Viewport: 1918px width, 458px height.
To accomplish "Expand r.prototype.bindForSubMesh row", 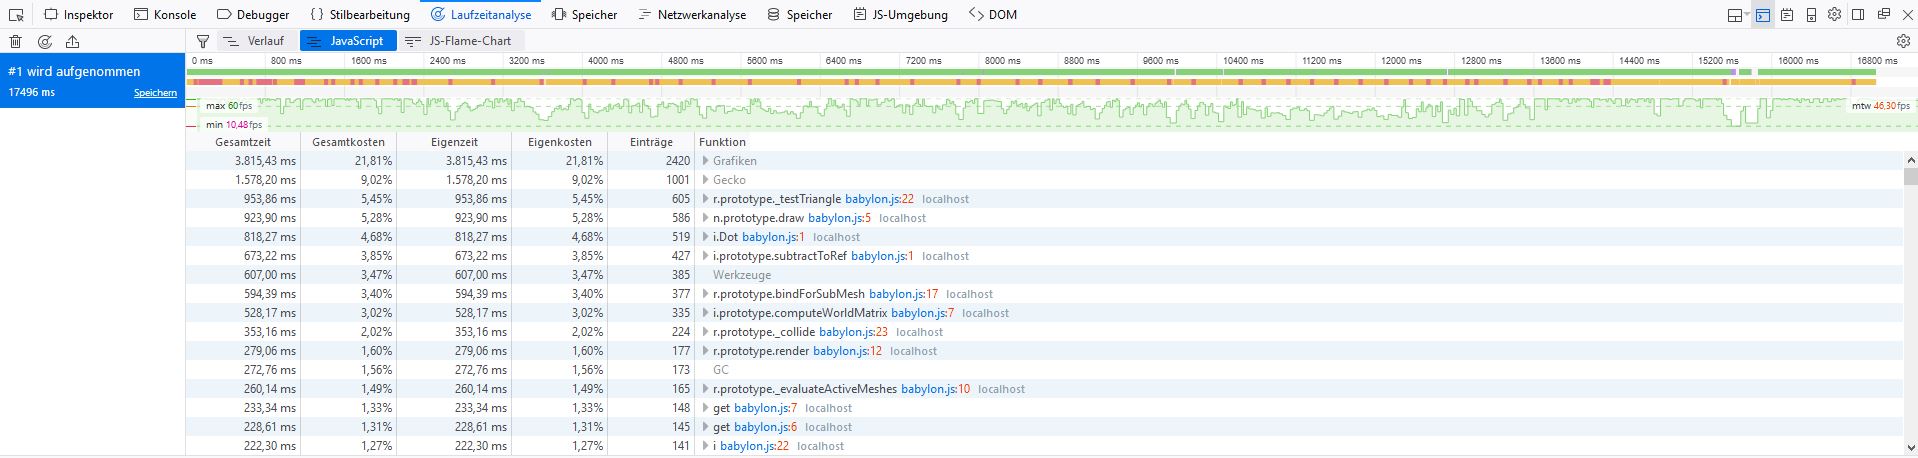I will [x=705, y=294].
